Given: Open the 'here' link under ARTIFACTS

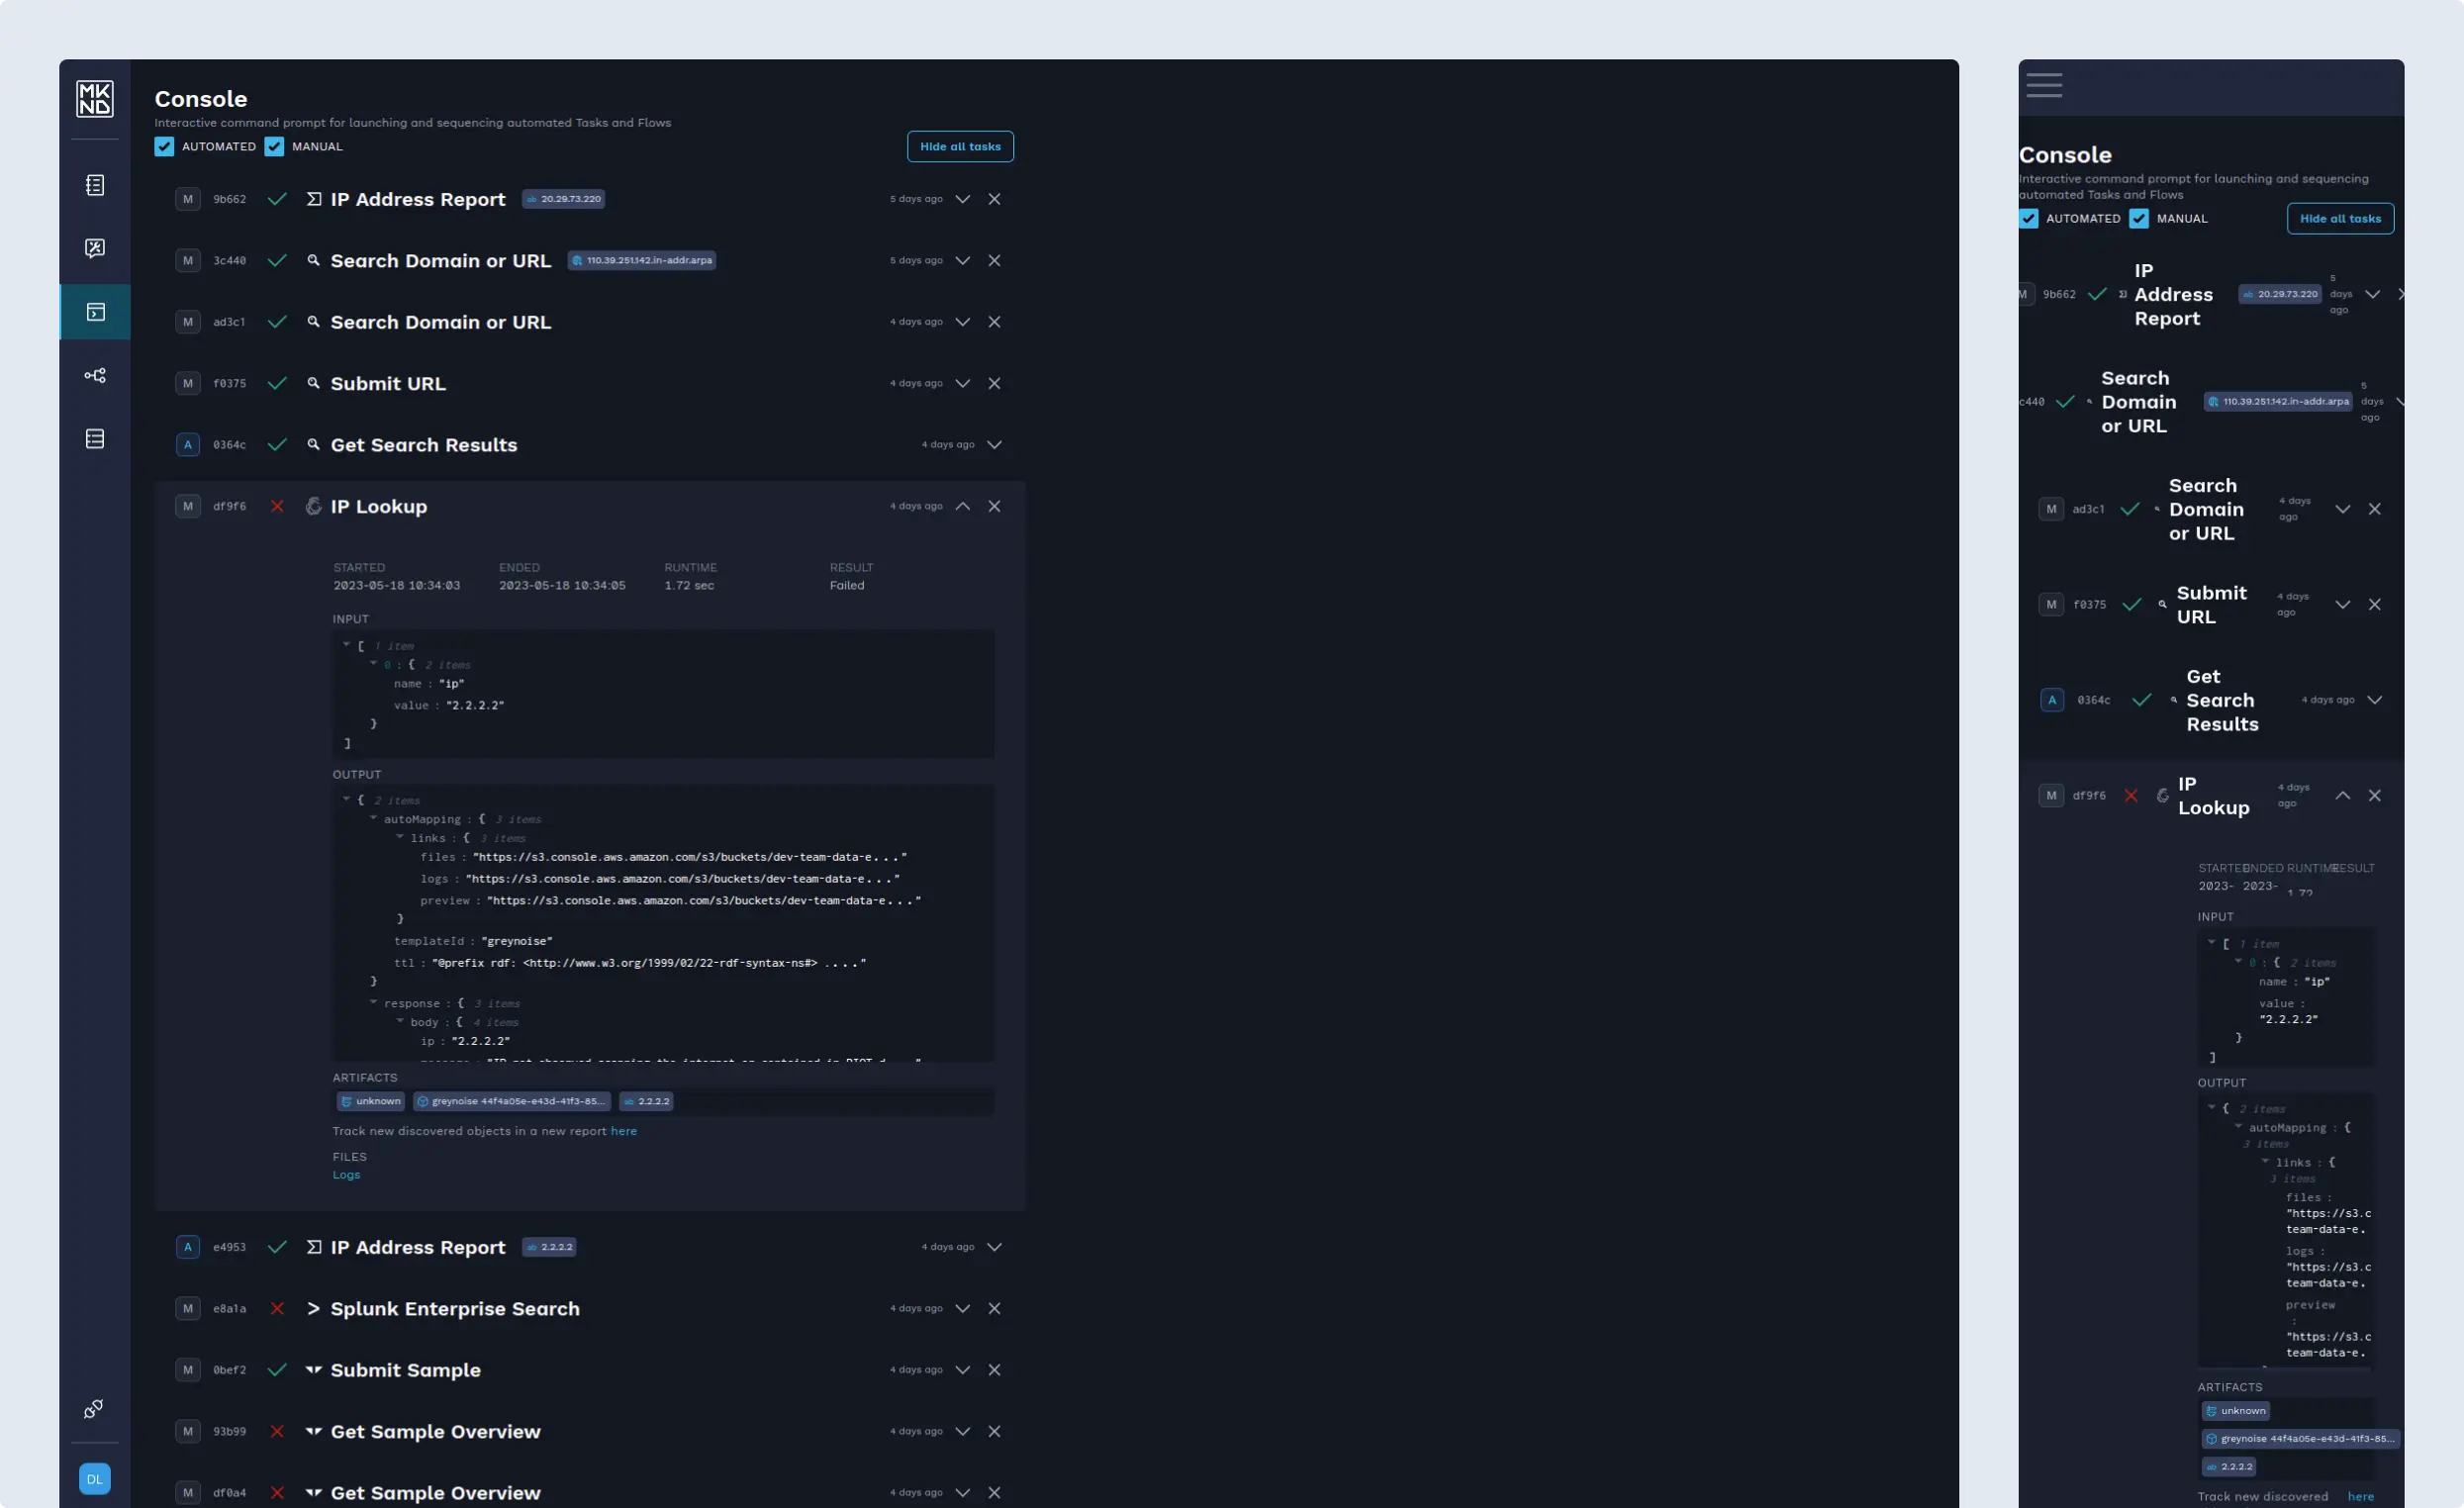Looking at the screenshot, I should (x=625, y=1131).
